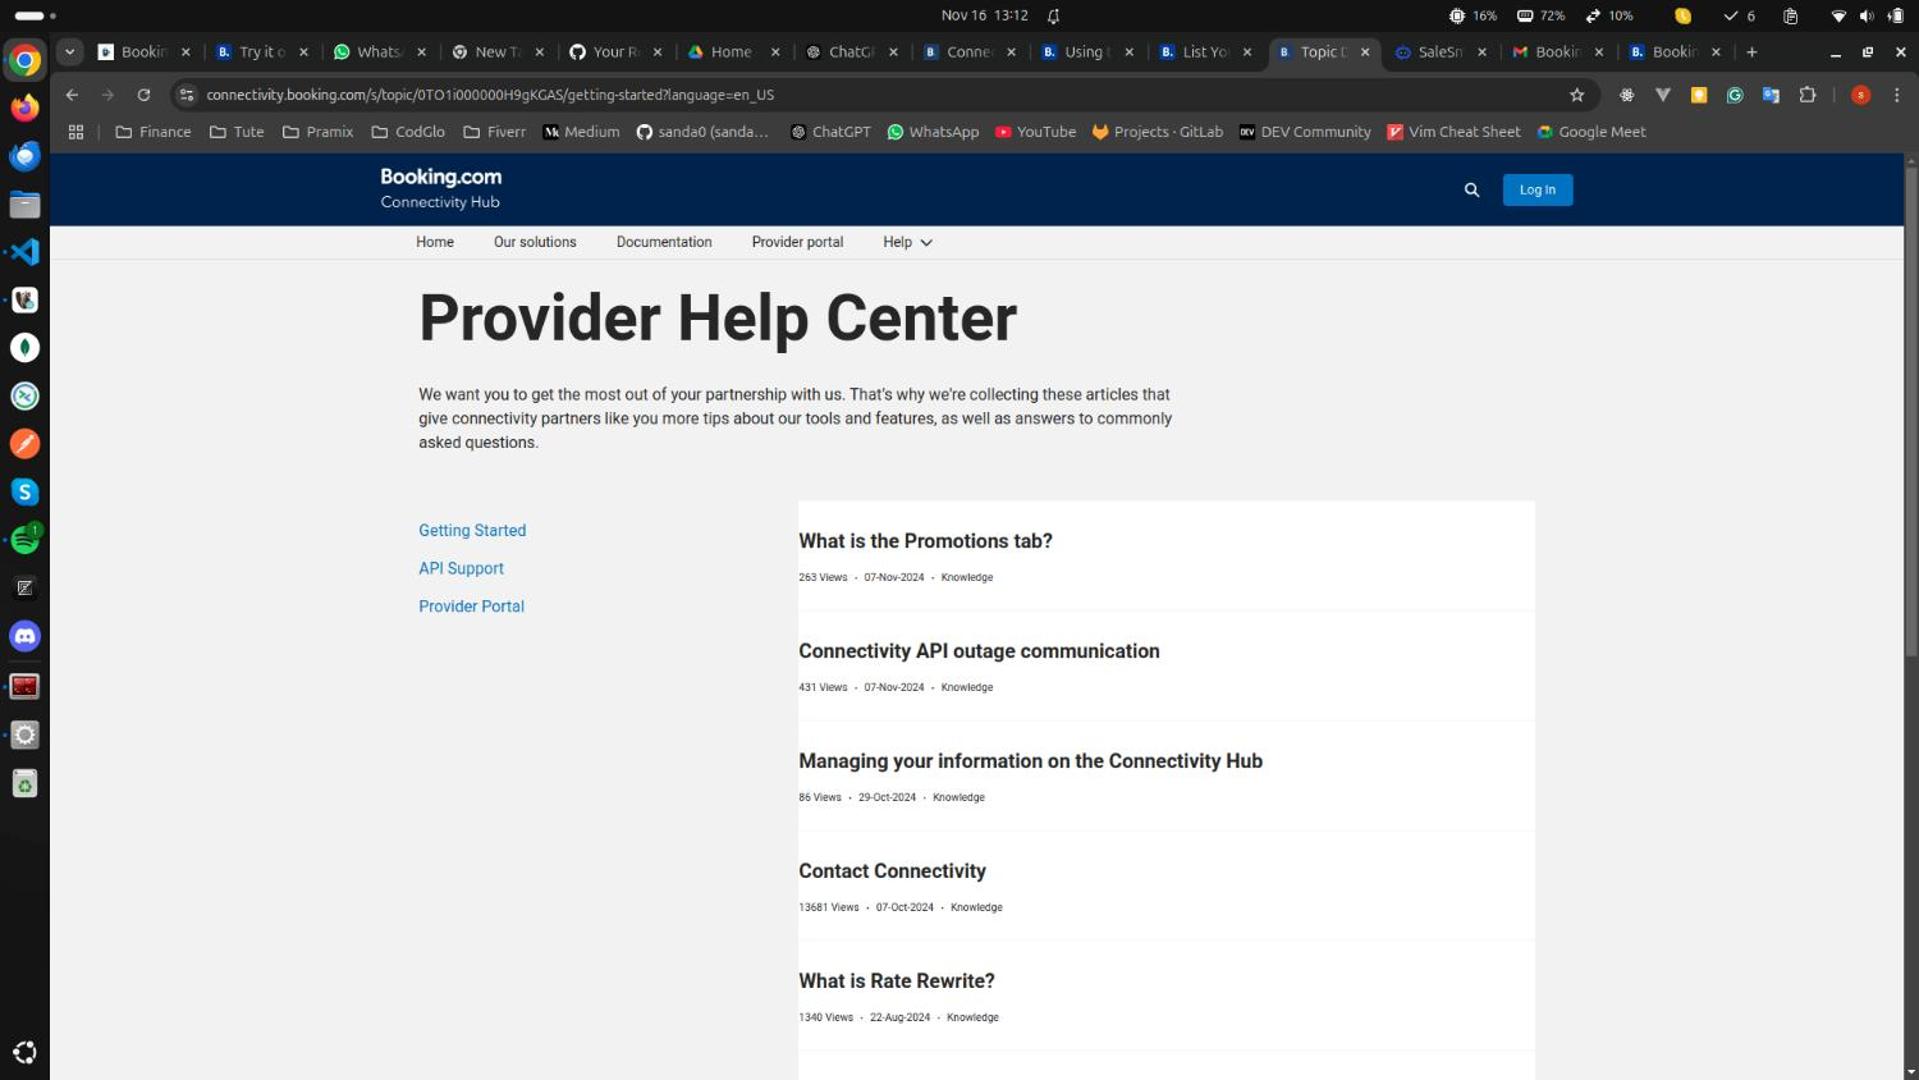The image size is (1919, 1080).
Task: Open the CodGlo bookmarks folder
Action: [x=408, y=132]
